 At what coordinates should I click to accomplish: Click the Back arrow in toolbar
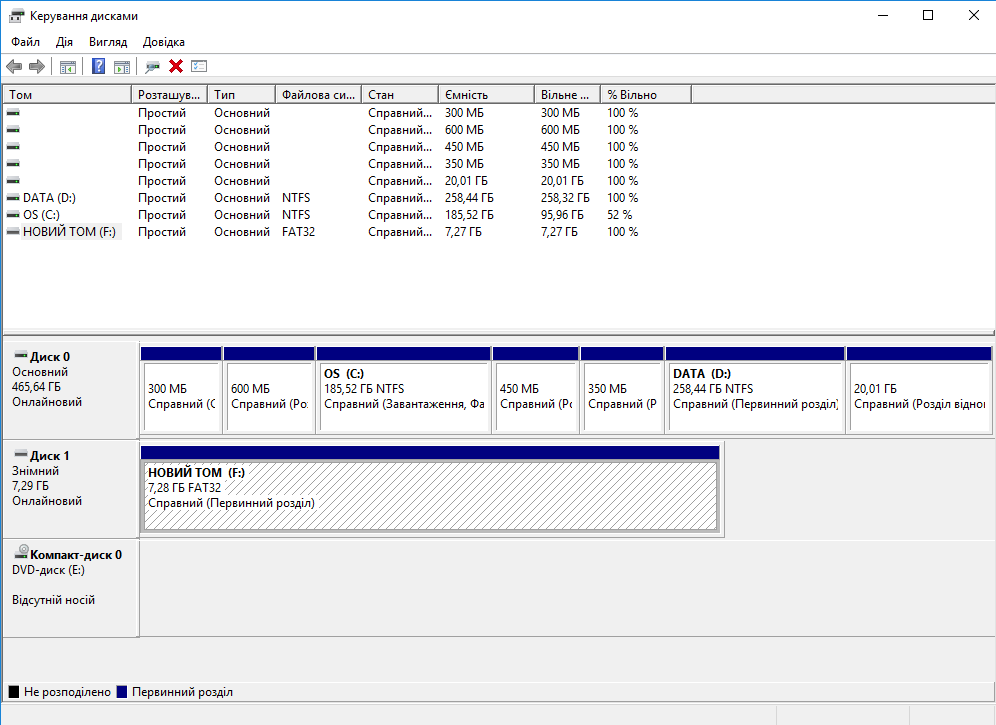coord(14,66)
